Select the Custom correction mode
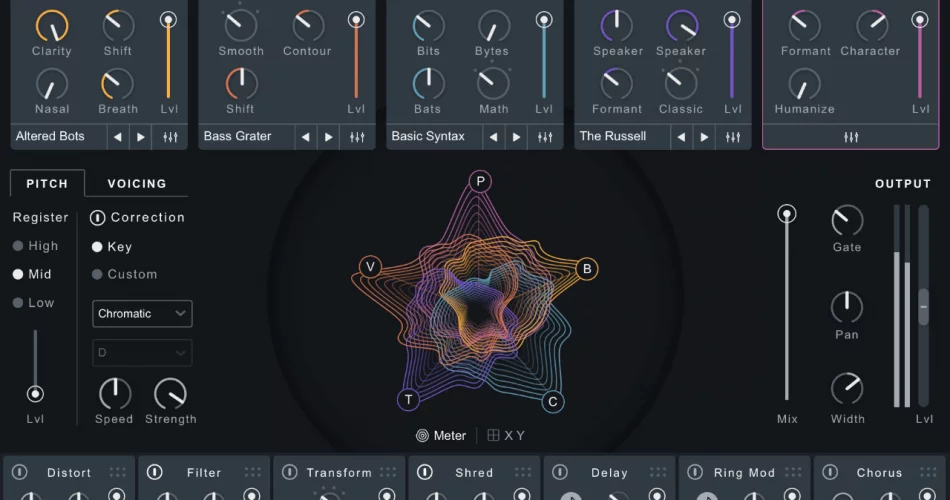Viewport: 950px width, 500px height. pos(124,275)
